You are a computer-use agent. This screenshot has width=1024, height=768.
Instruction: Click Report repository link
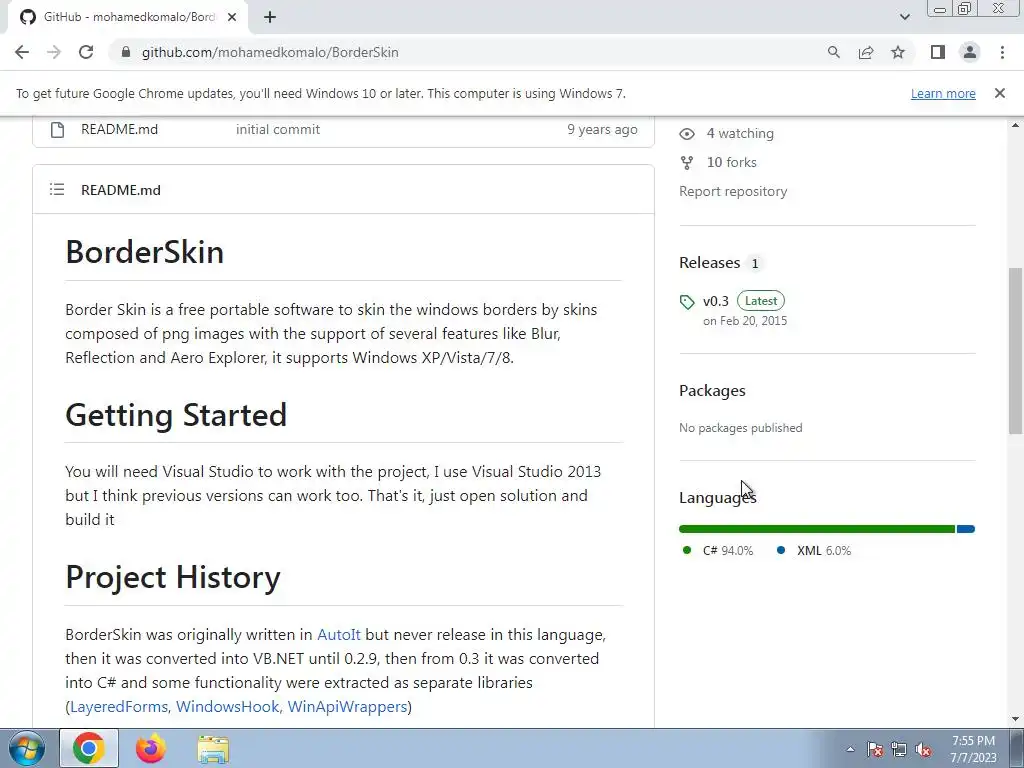733,191
